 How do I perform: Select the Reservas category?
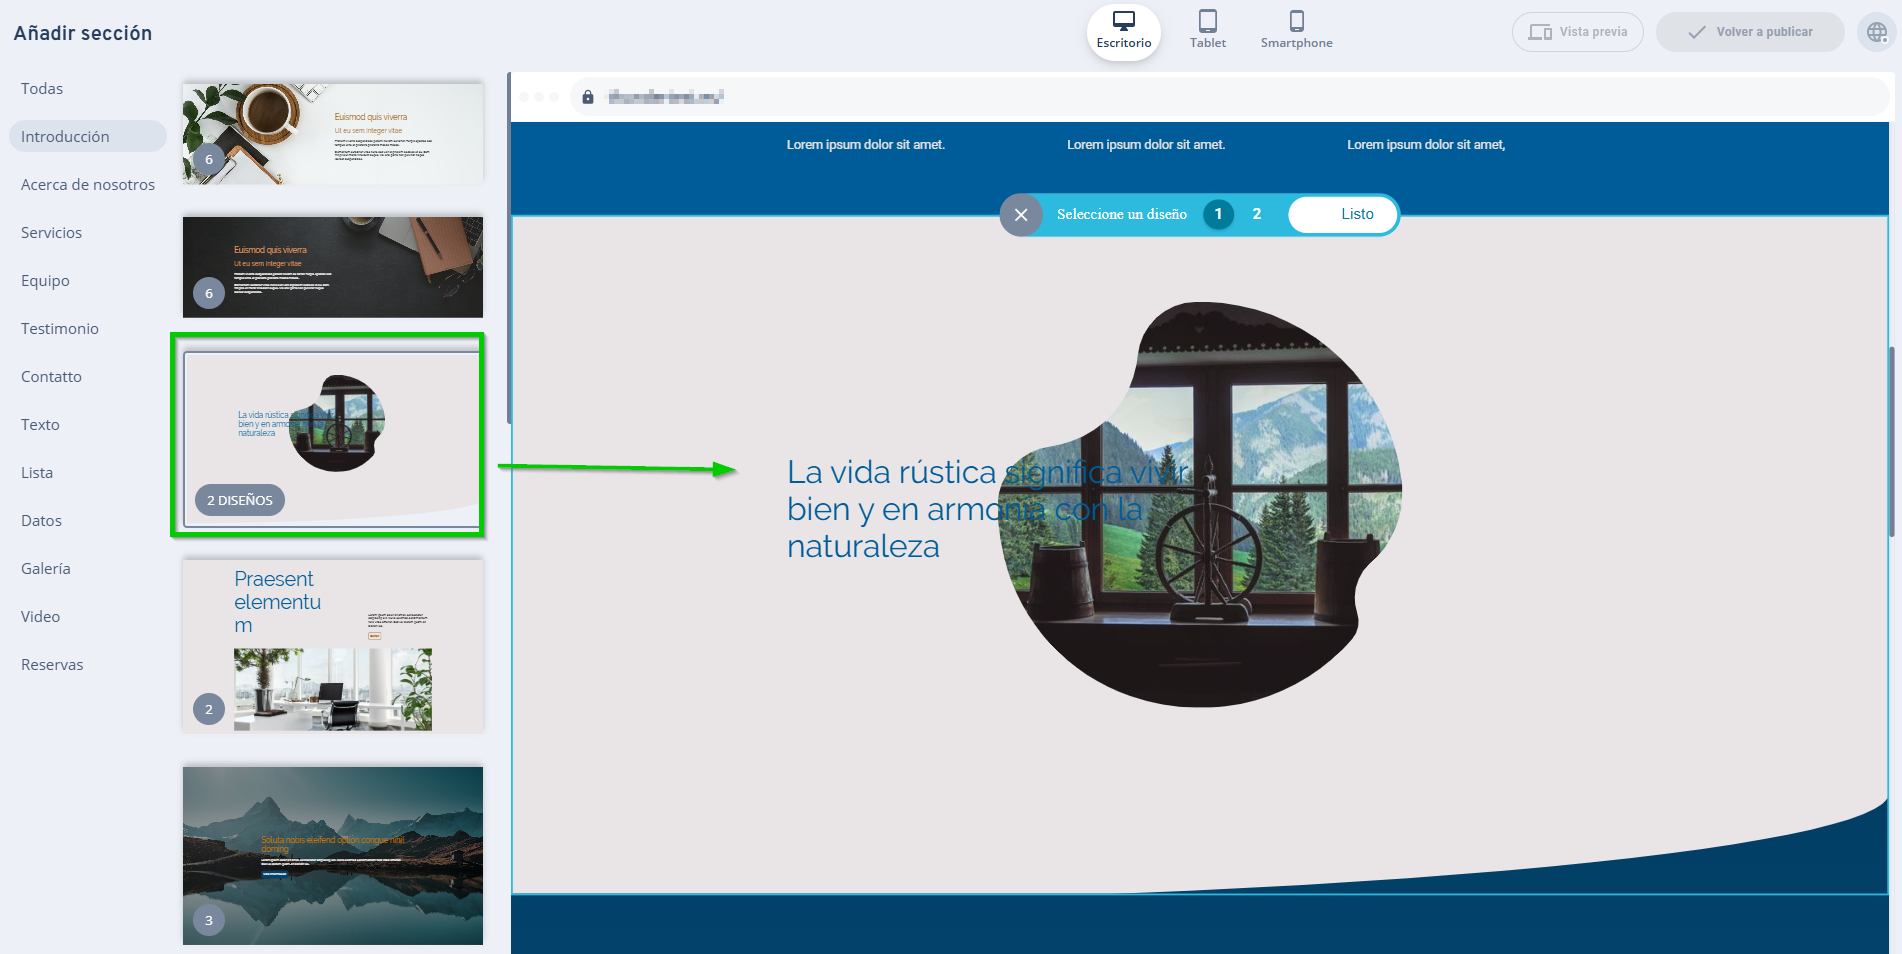(x=52, y=665)
